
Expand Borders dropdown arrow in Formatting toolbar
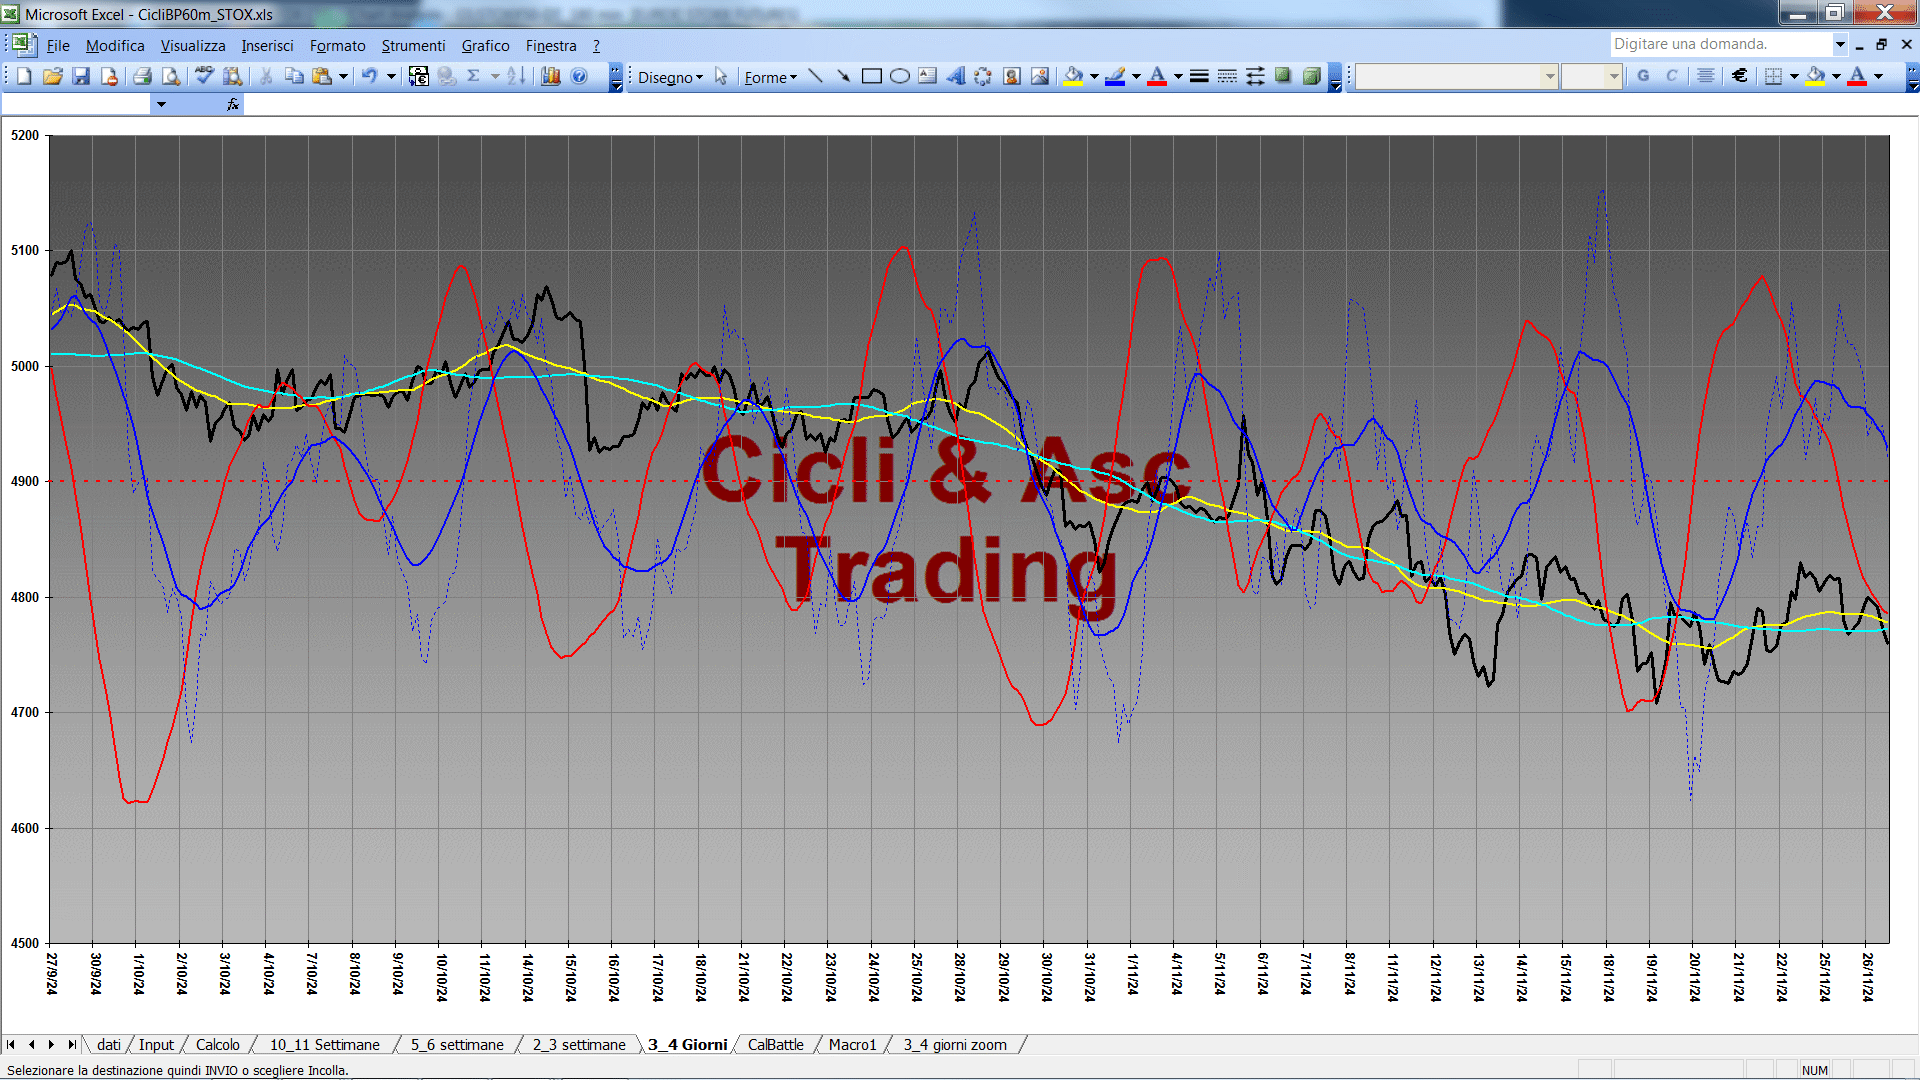[1794, 76]
